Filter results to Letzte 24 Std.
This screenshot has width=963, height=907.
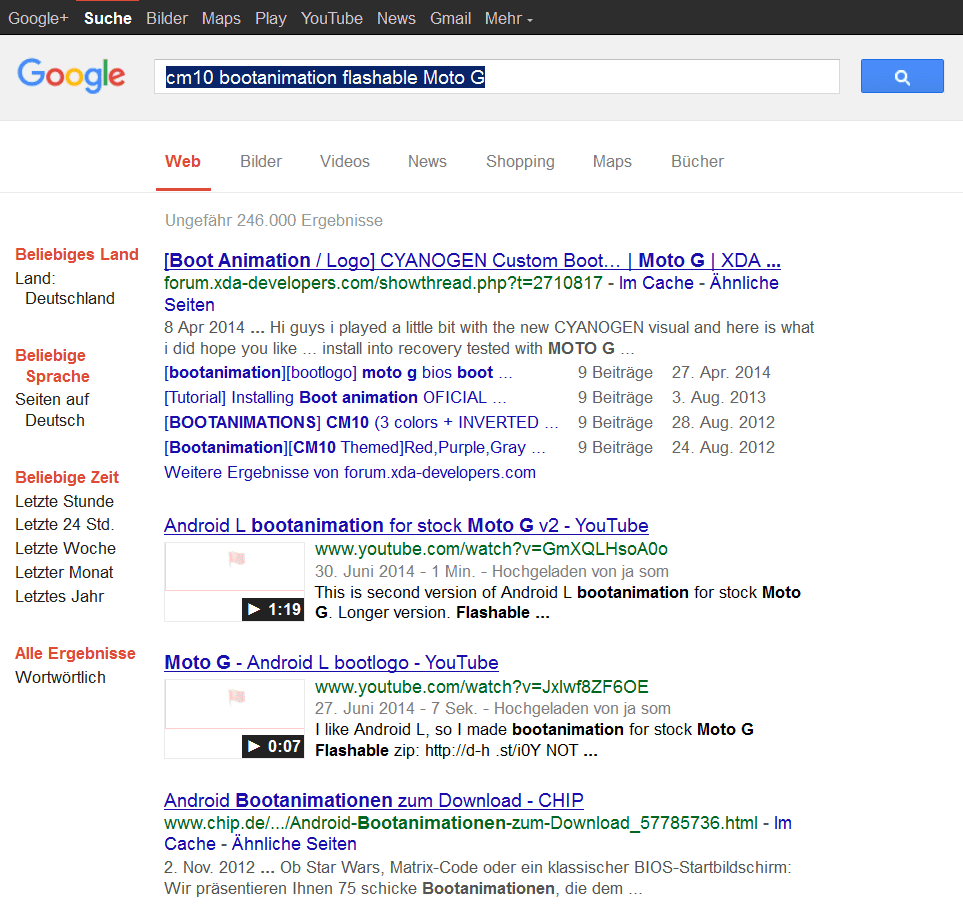64,525
